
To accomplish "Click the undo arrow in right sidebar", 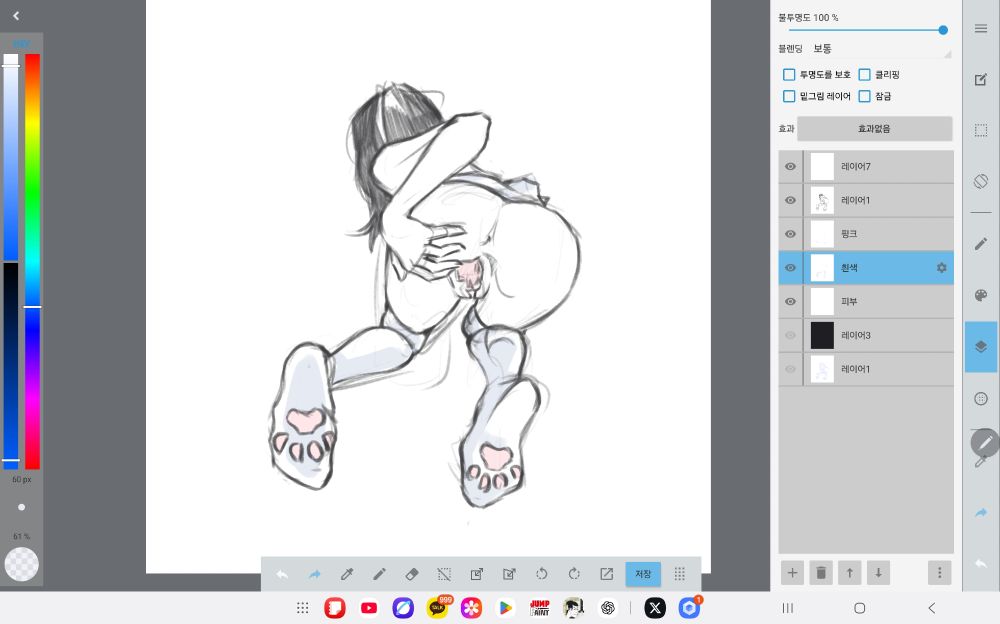I will [981, 563].
